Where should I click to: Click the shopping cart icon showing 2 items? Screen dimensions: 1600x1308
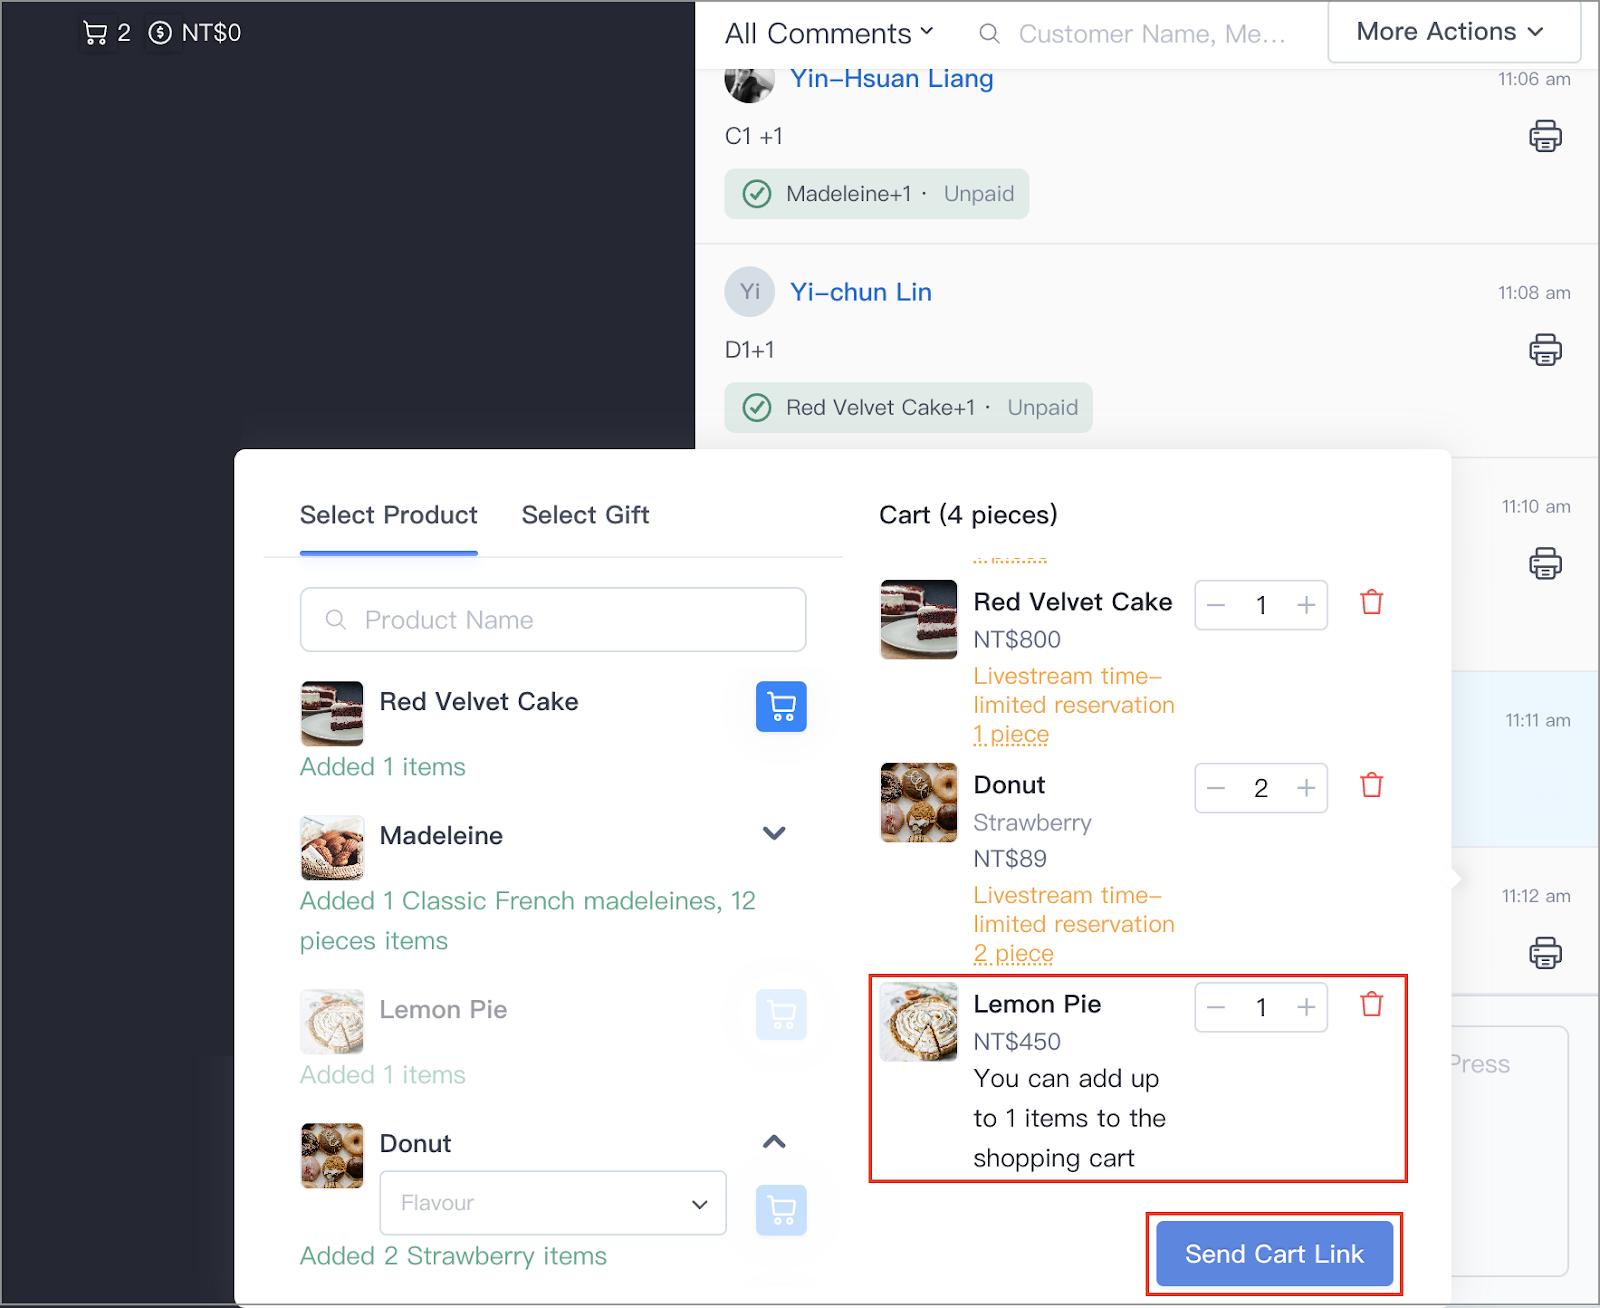[x=96, y=32]
